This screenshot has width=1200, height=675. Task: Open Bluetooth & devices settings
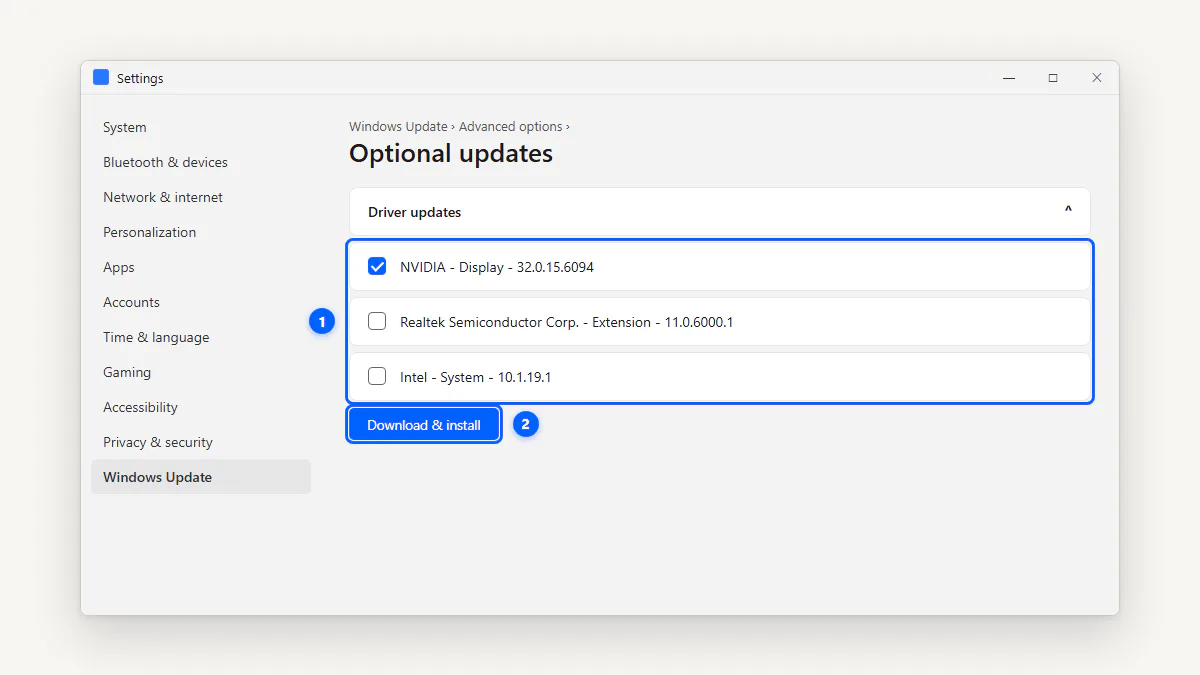click(x=201, y=162)
